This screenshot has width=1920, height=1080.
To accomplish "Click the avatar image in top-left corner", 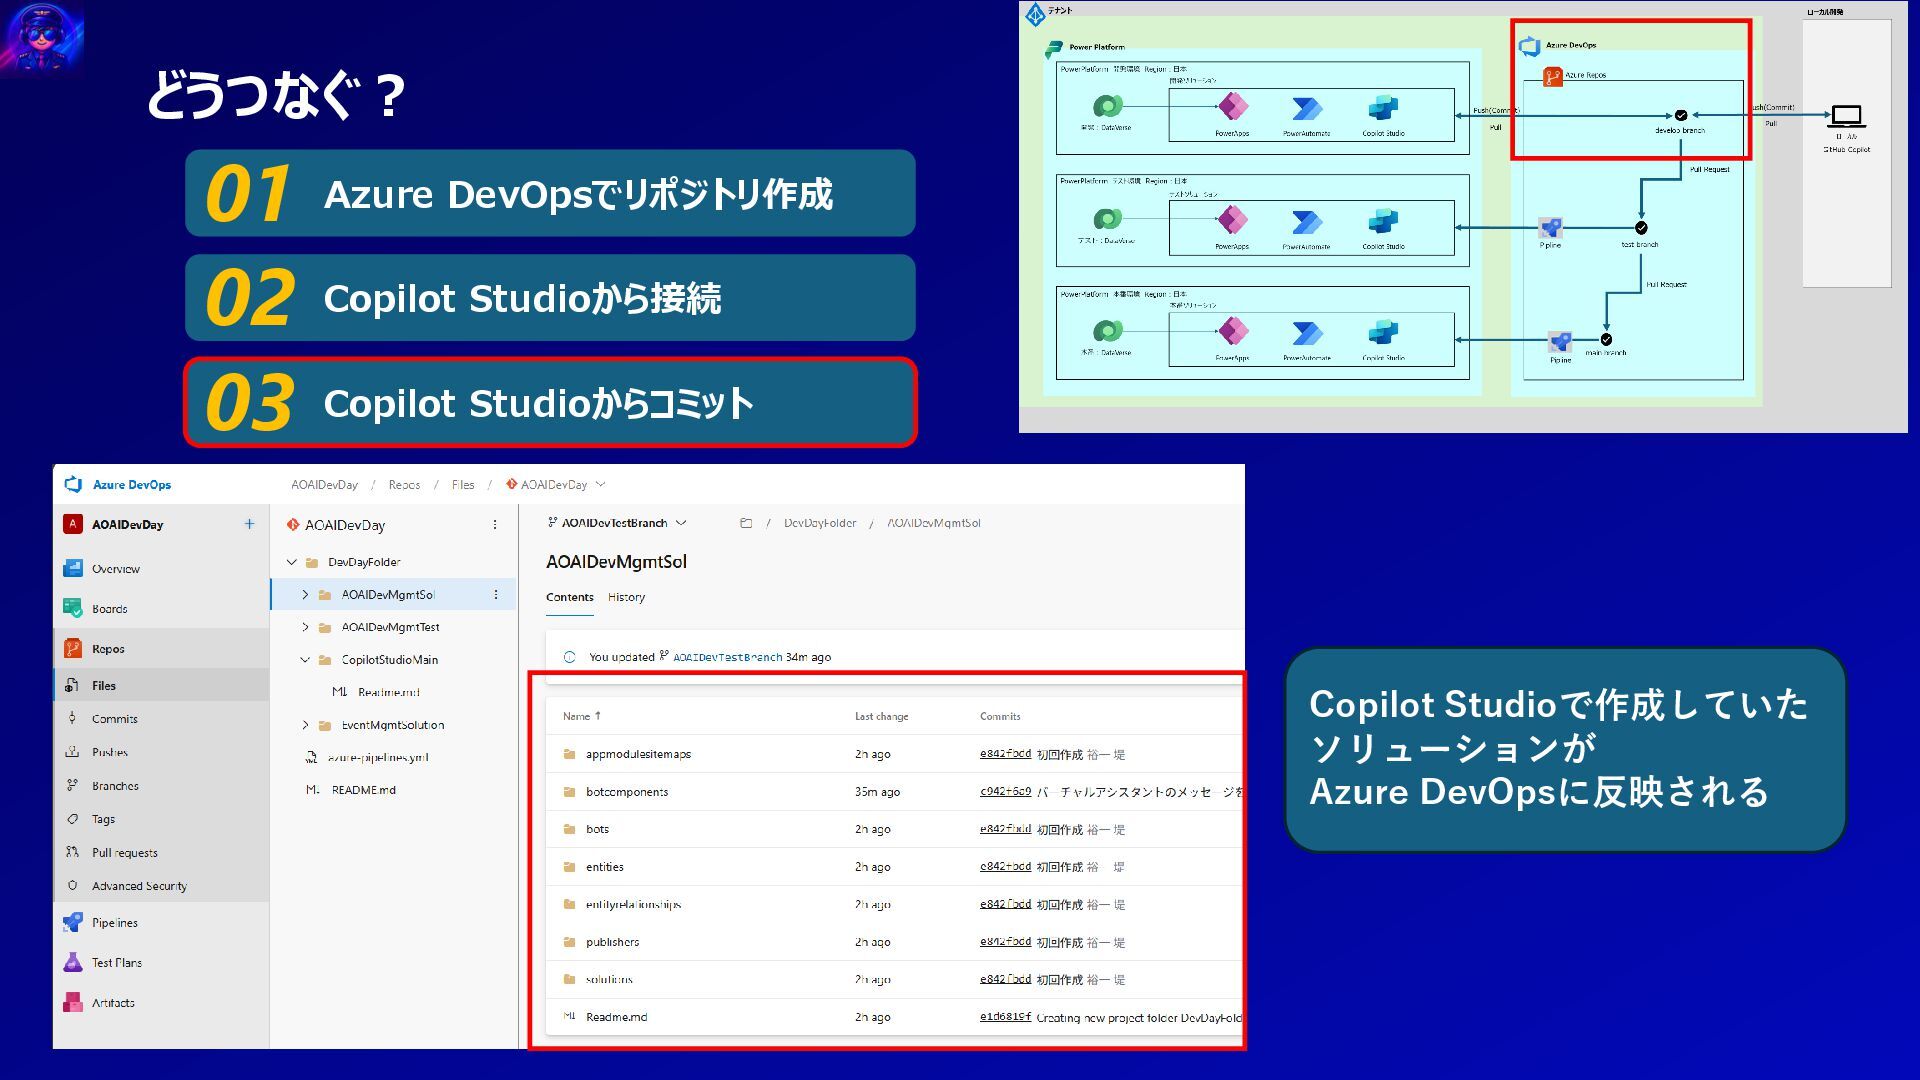I will coord(42,38).
